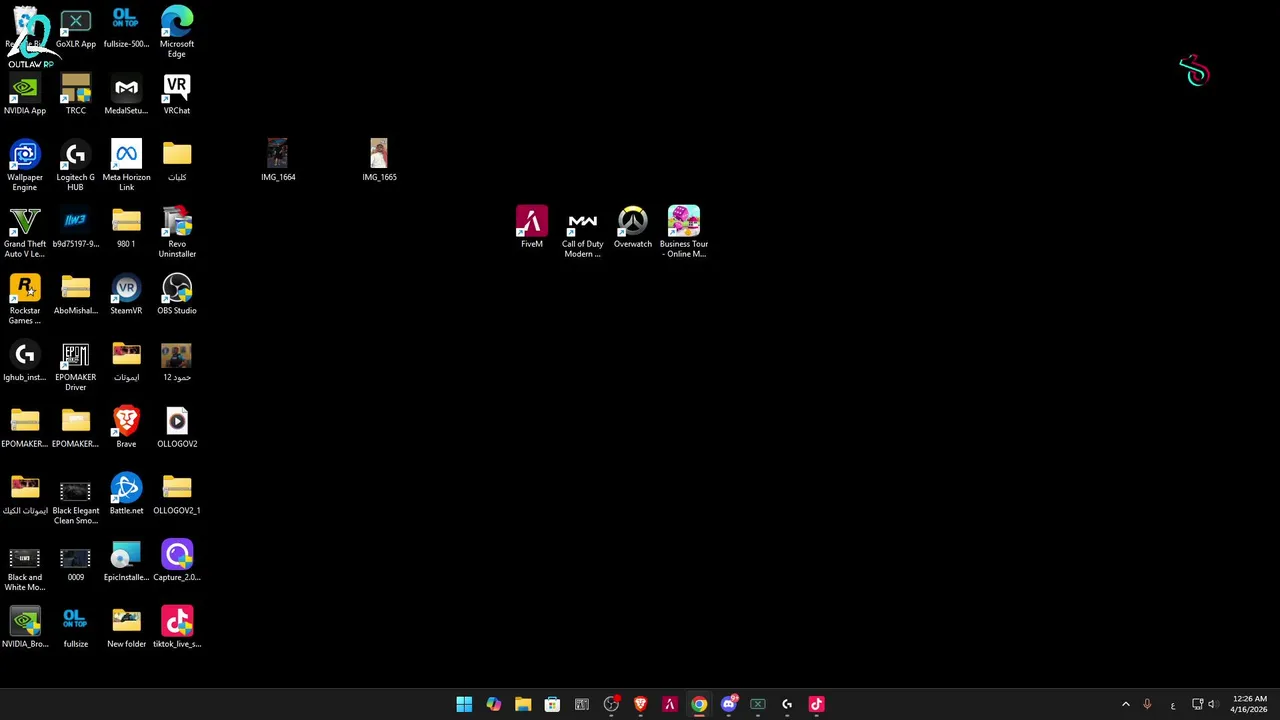Select the TRCC desktop icon
The image size is (1280, 720).
[76, 96]
